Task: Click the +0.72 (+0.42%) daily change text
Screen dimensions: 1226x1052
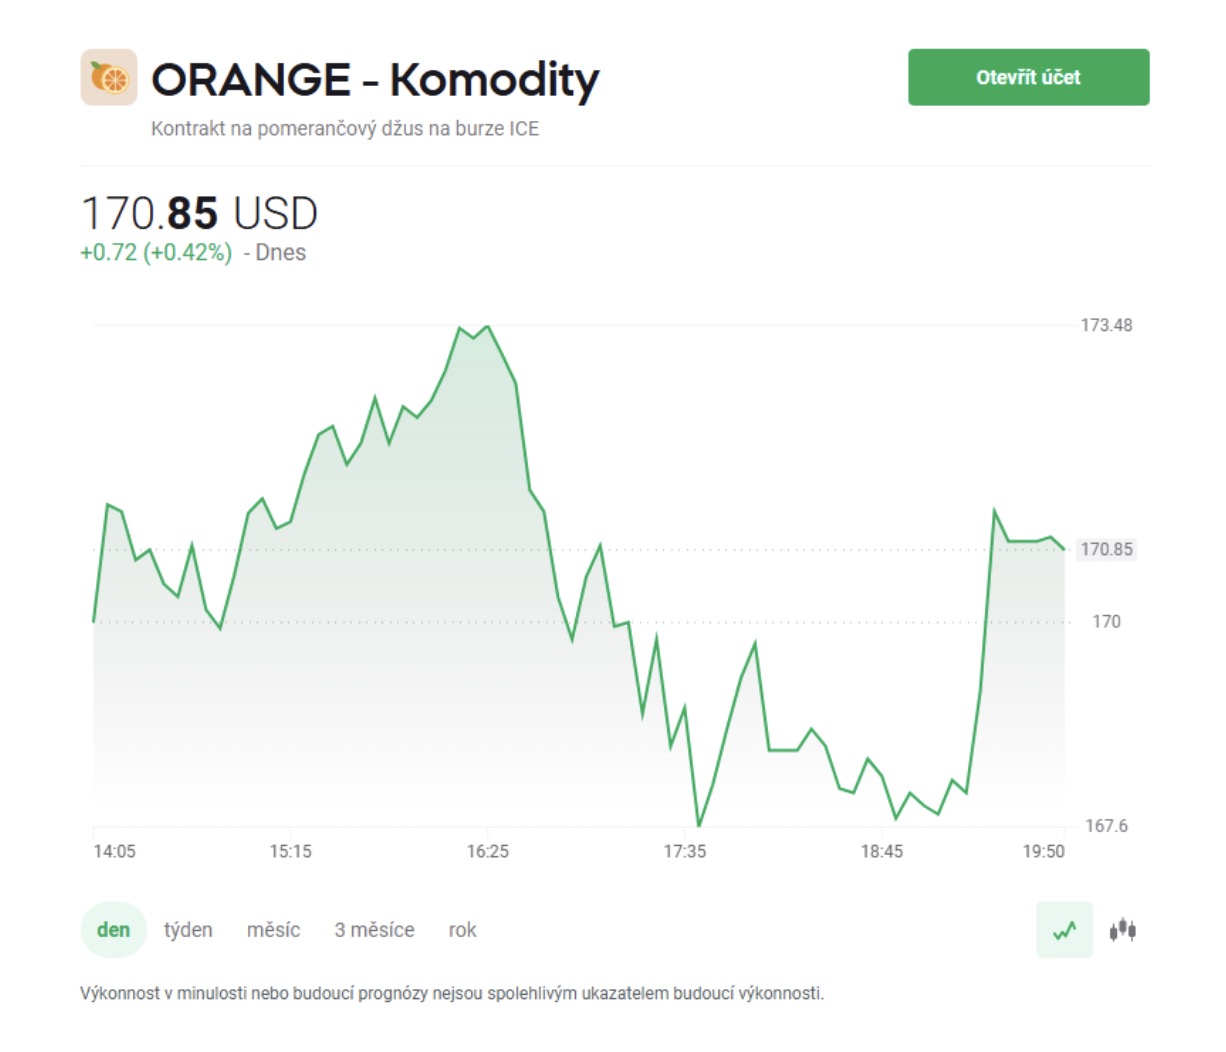Action: (x=156, y=252)
